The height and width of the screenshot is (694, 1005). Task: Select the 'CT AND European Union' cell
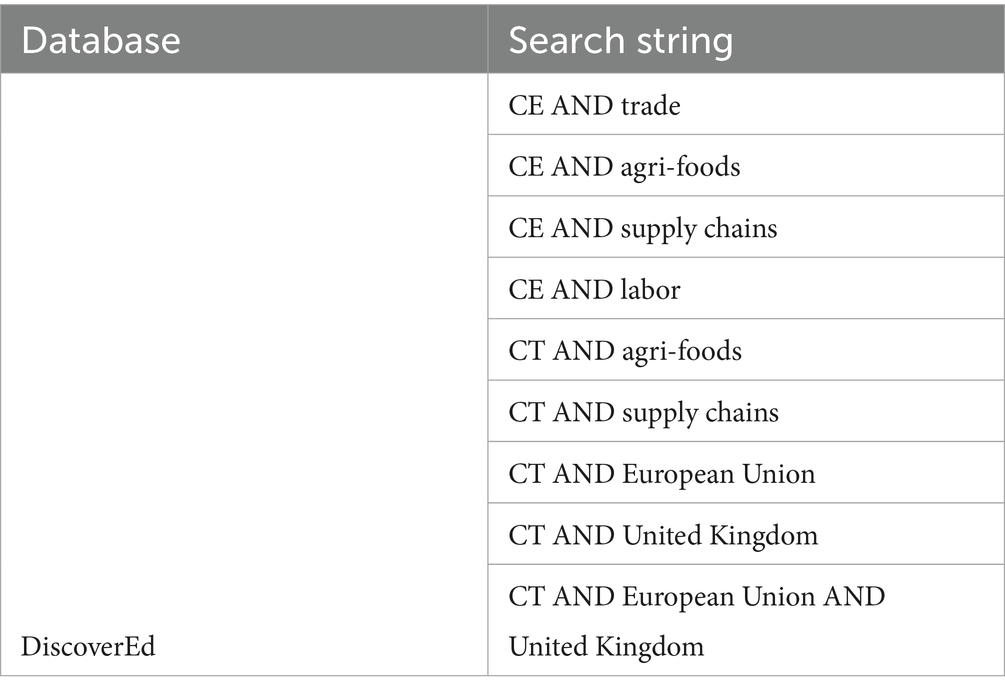pyautogui.click(x=746, y=474)
